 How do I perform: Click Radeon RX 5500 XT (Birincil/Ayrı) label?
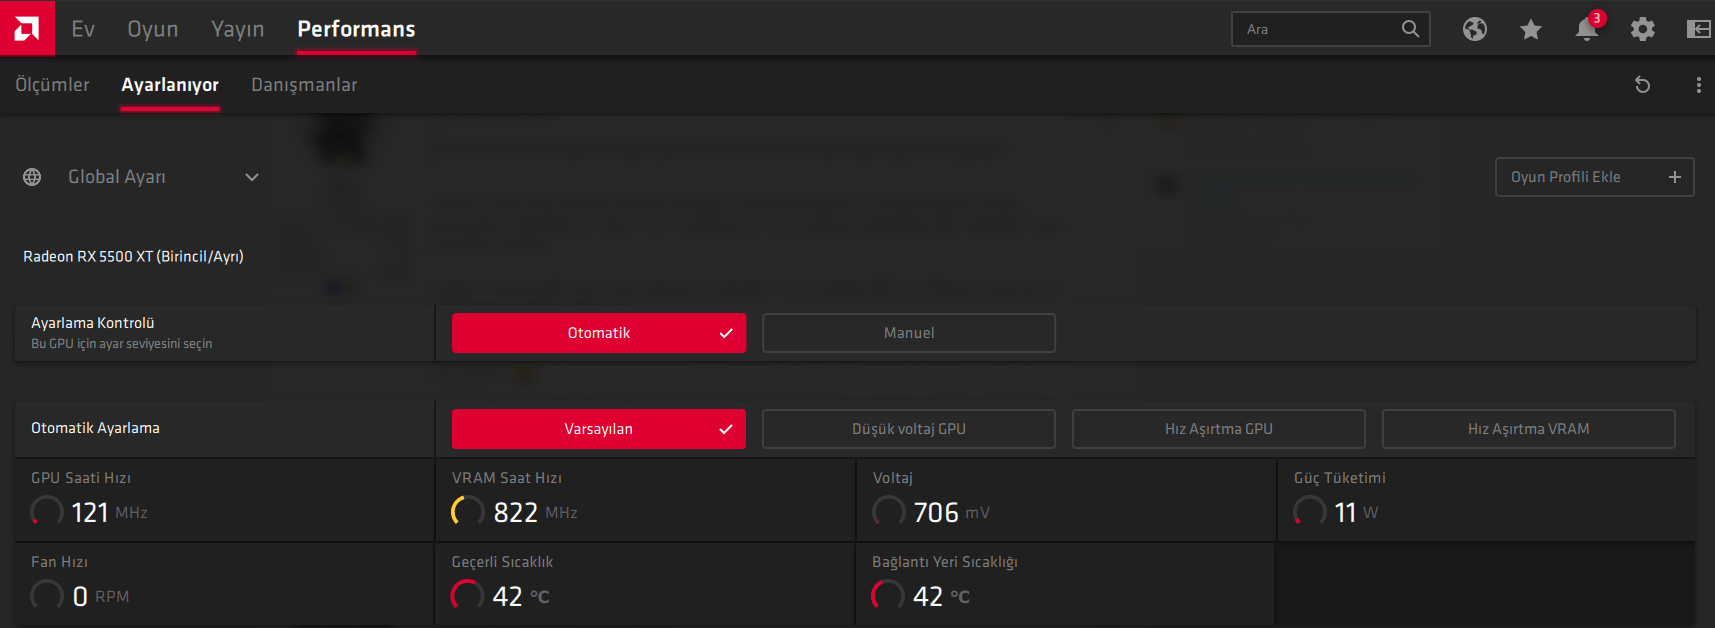coord(133,256)
